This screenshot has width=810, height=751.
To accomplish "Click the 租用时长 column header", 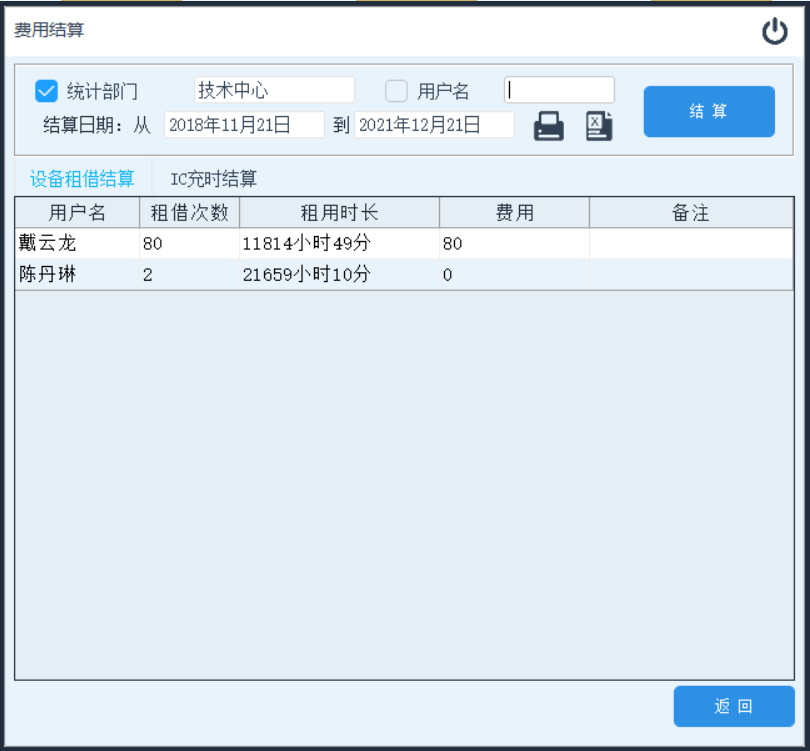I will pos(339,212).
